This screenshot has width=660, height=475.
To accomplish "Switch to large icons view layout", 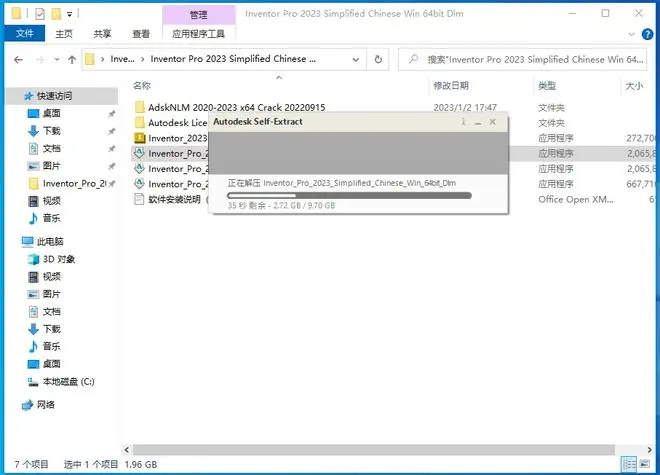I will [x=644, y=464].
